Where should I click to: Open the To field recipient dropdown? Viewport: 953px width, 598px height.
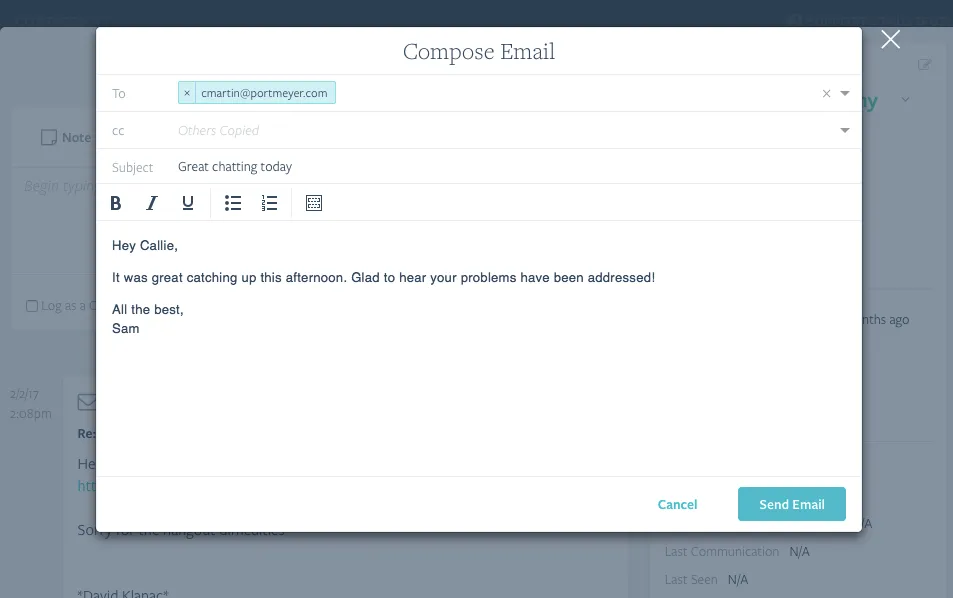tap(844, 93)
